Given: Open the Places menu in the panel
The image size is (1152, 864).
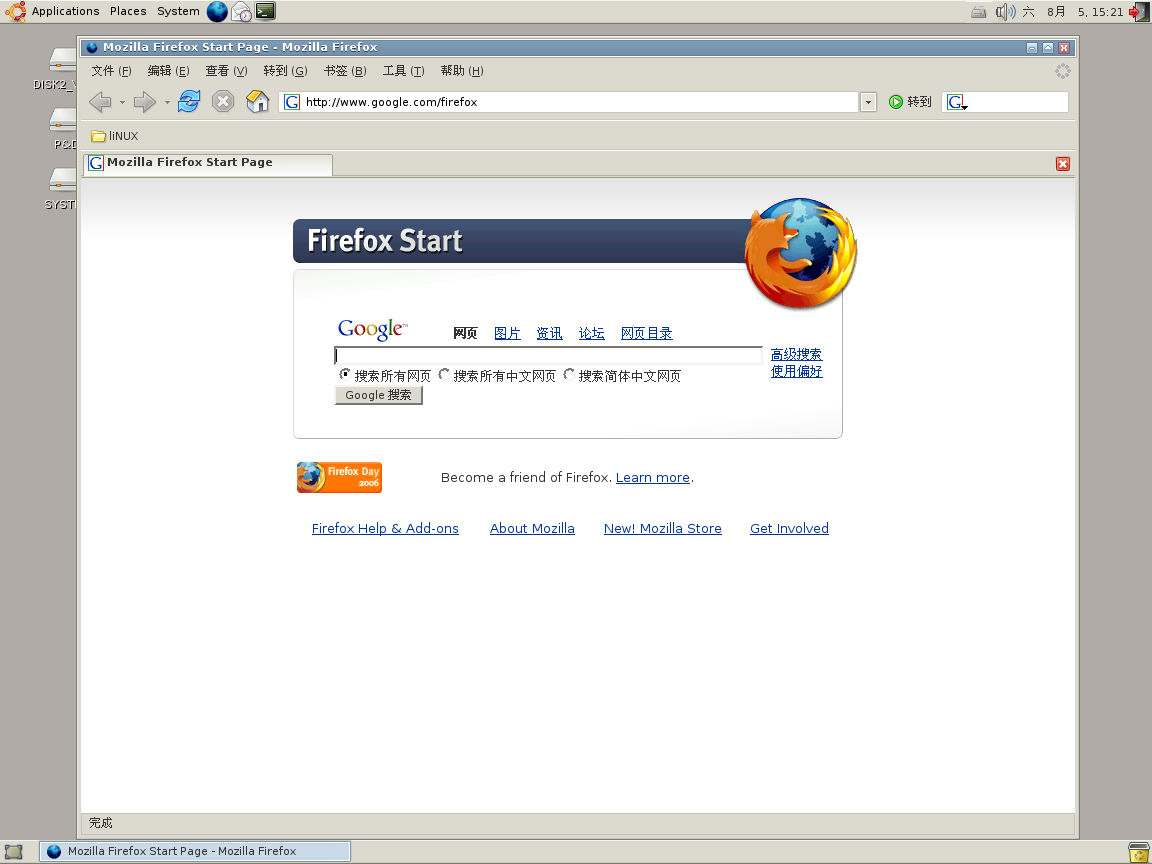Looking at the screenshot, I should 128,11.
